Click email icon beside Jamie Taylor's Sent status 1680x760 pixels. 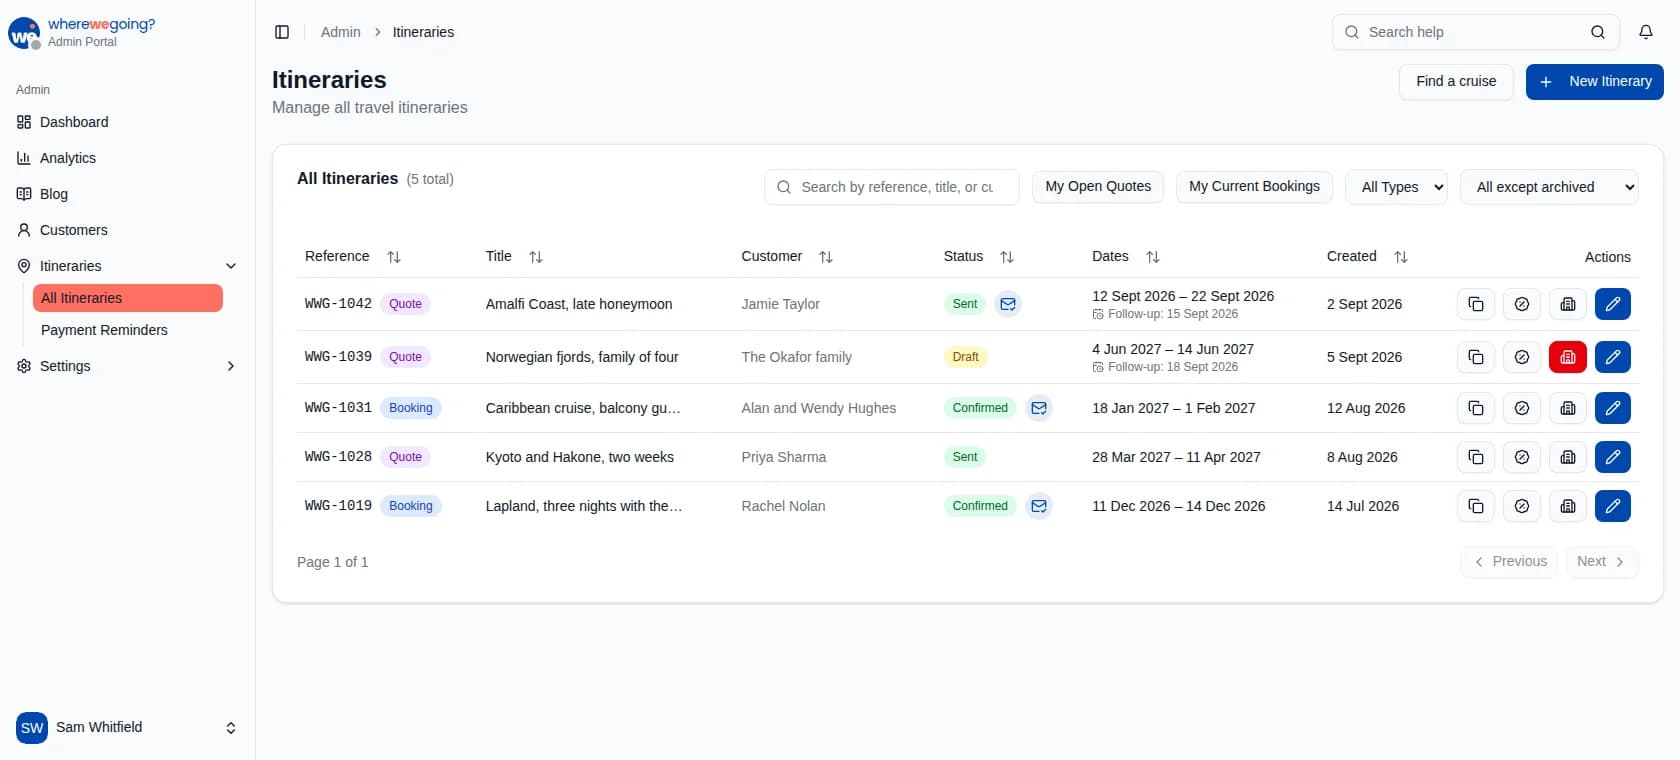[1008, 304]
